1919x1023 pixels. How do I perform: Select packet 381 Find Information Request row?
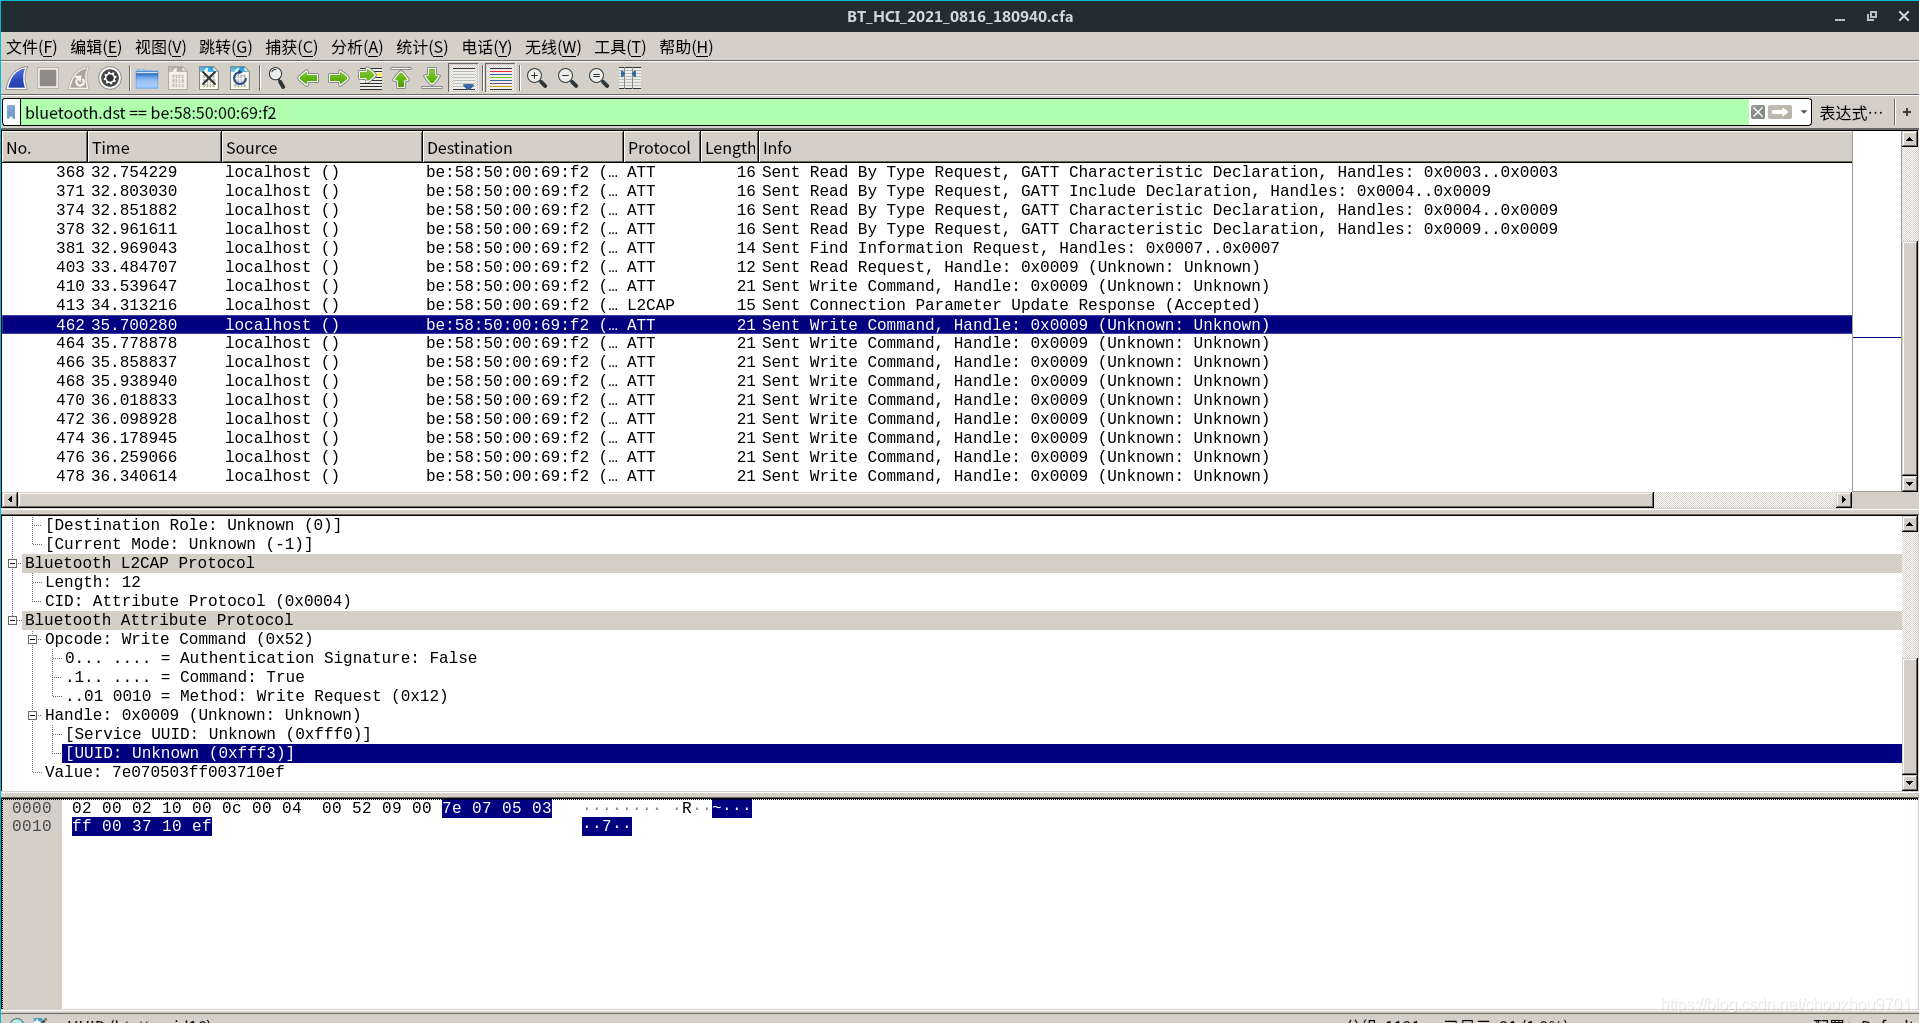pos(926,248)
